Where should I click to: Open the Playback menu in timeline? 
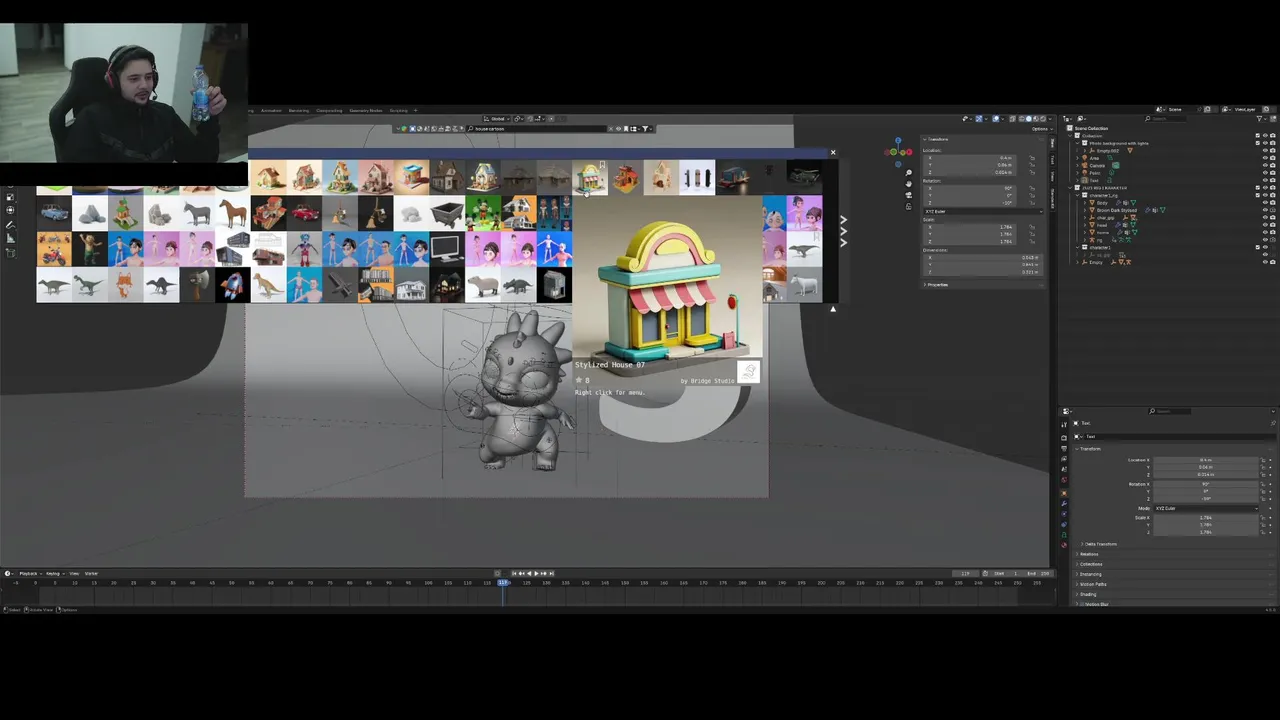click(29, 574)
